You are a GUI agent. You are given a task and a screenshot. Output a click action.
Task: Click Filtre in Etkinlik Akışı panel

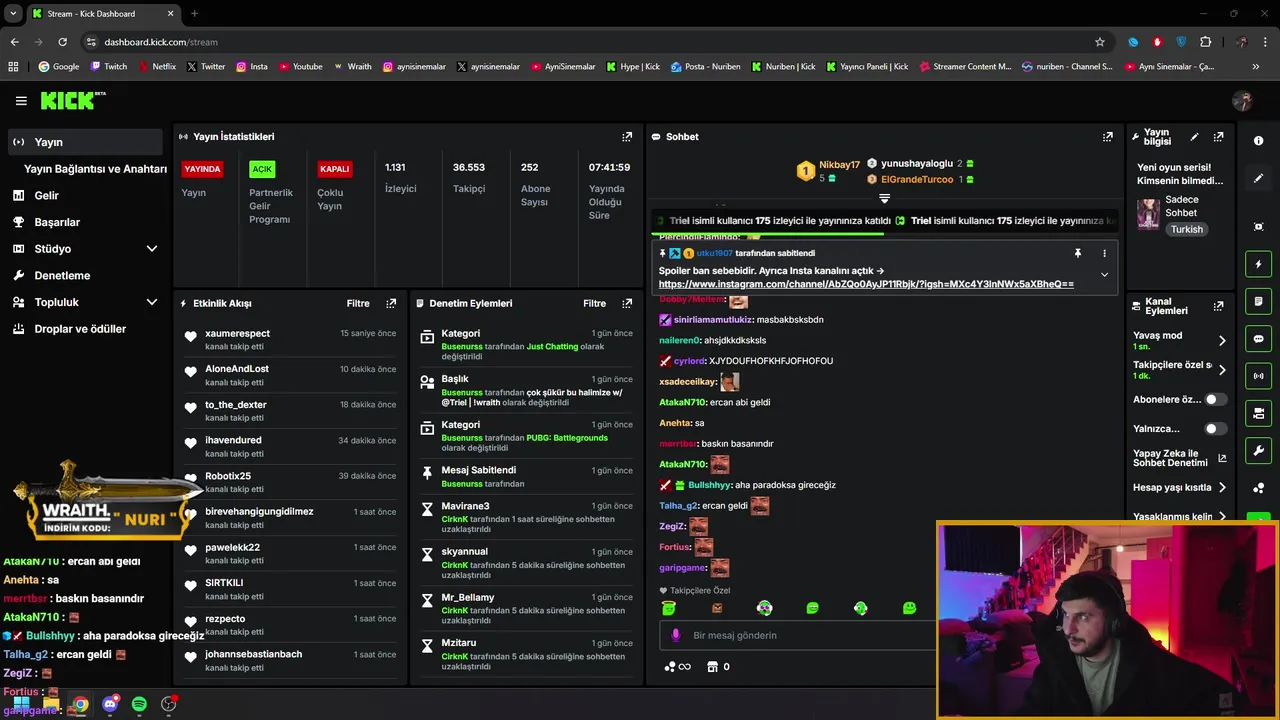pyautogui.click(x=358, y=303)
